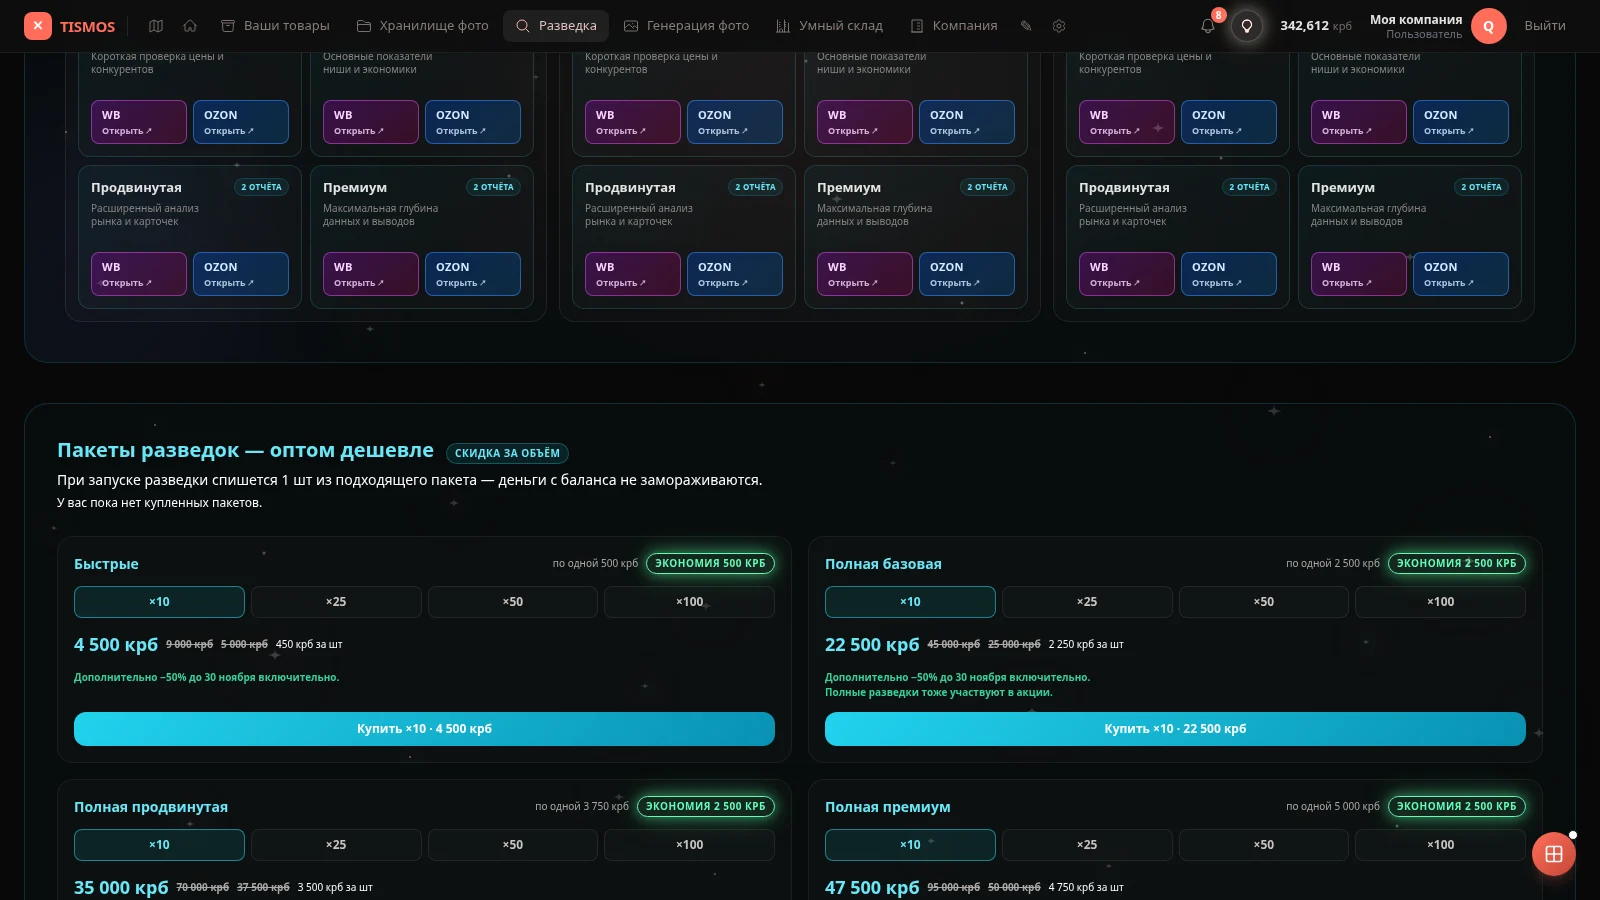Open the Хранилище фото tab
This screenshot has height=900, width=1600.
point(423,26)
